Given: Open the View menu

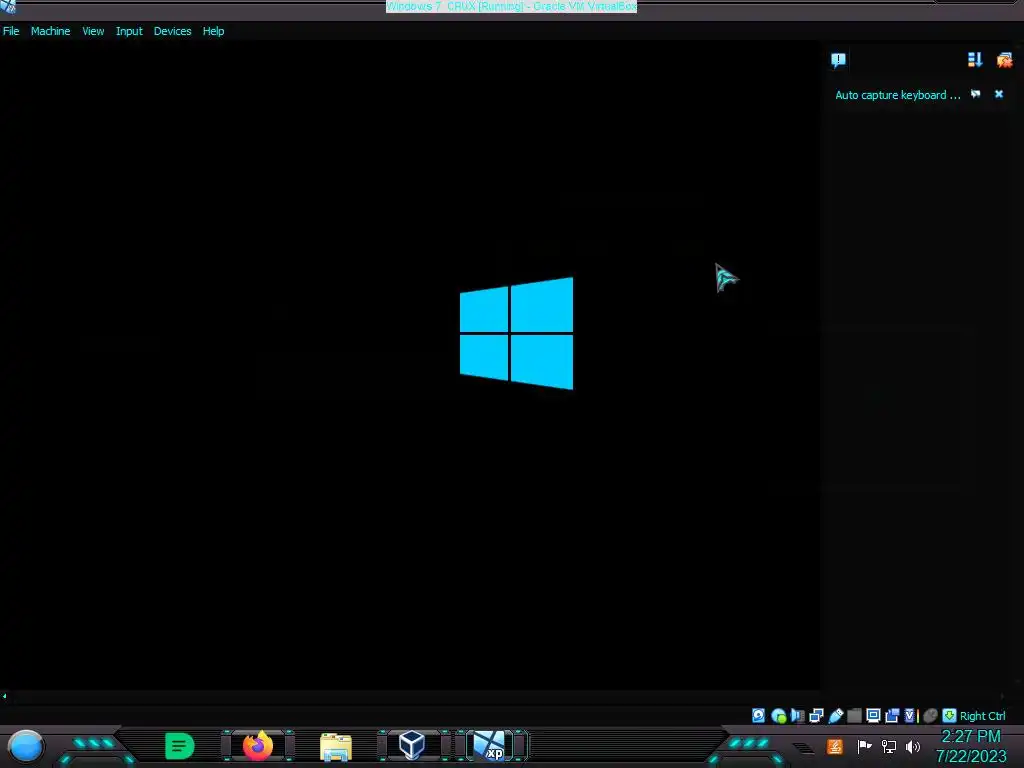Looking at the screenshot, I should point(93,31).
